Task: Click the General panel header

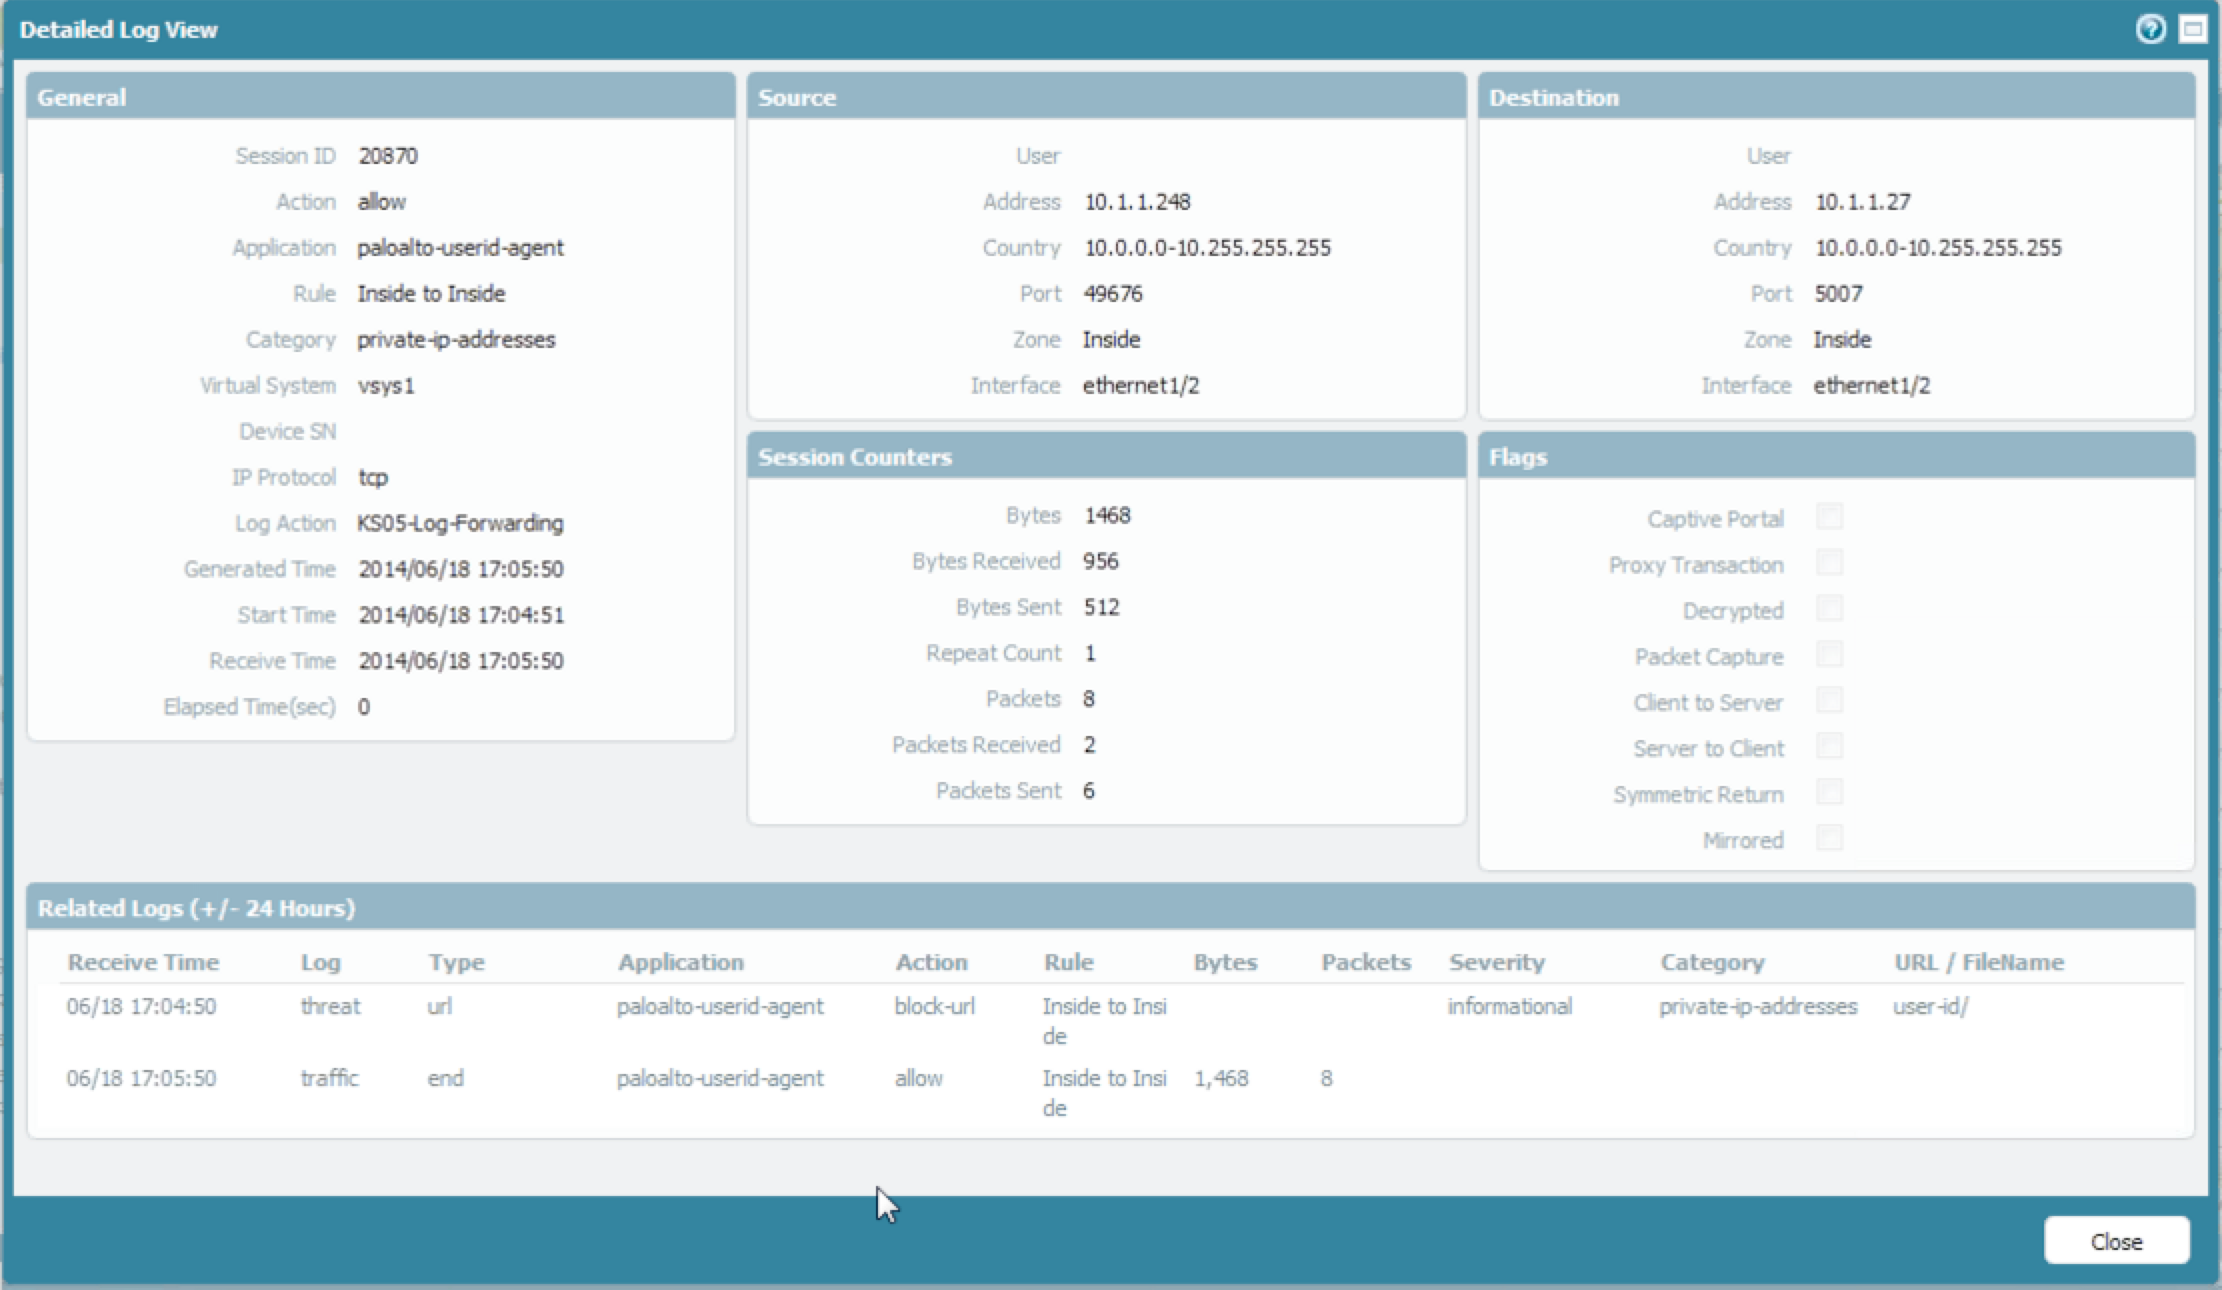Action: click(x=381, y=97)
